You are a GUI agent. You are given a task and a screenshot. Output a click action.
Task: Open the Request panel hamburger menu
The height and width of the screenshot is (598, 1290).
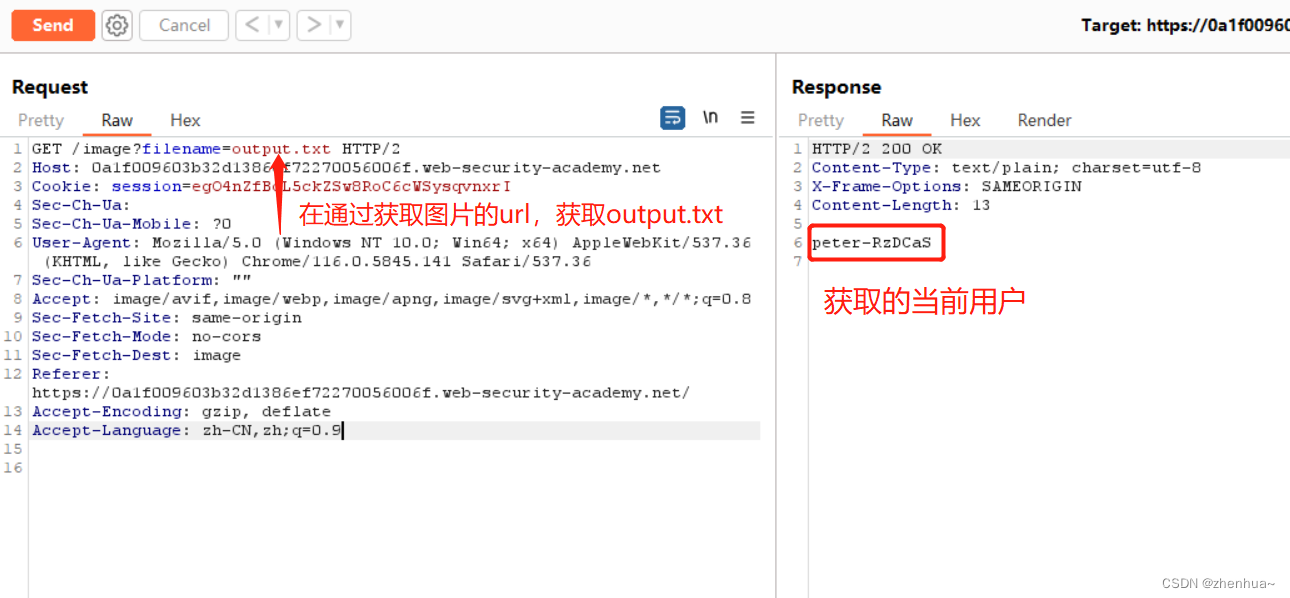[x=748, y=117]
